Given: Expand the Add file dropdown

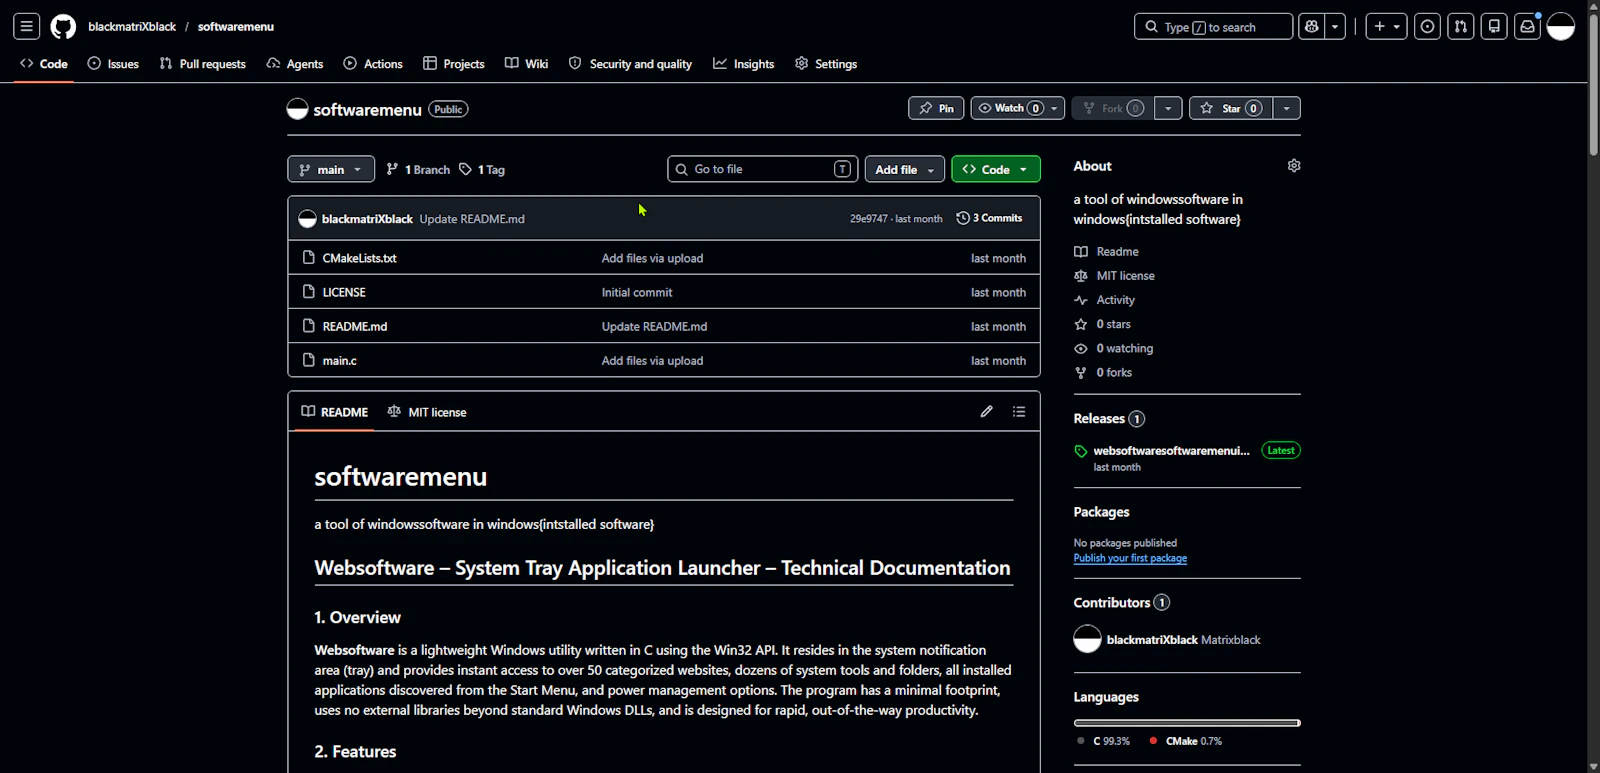Looking at the screenshot, I should pos(904,170).
